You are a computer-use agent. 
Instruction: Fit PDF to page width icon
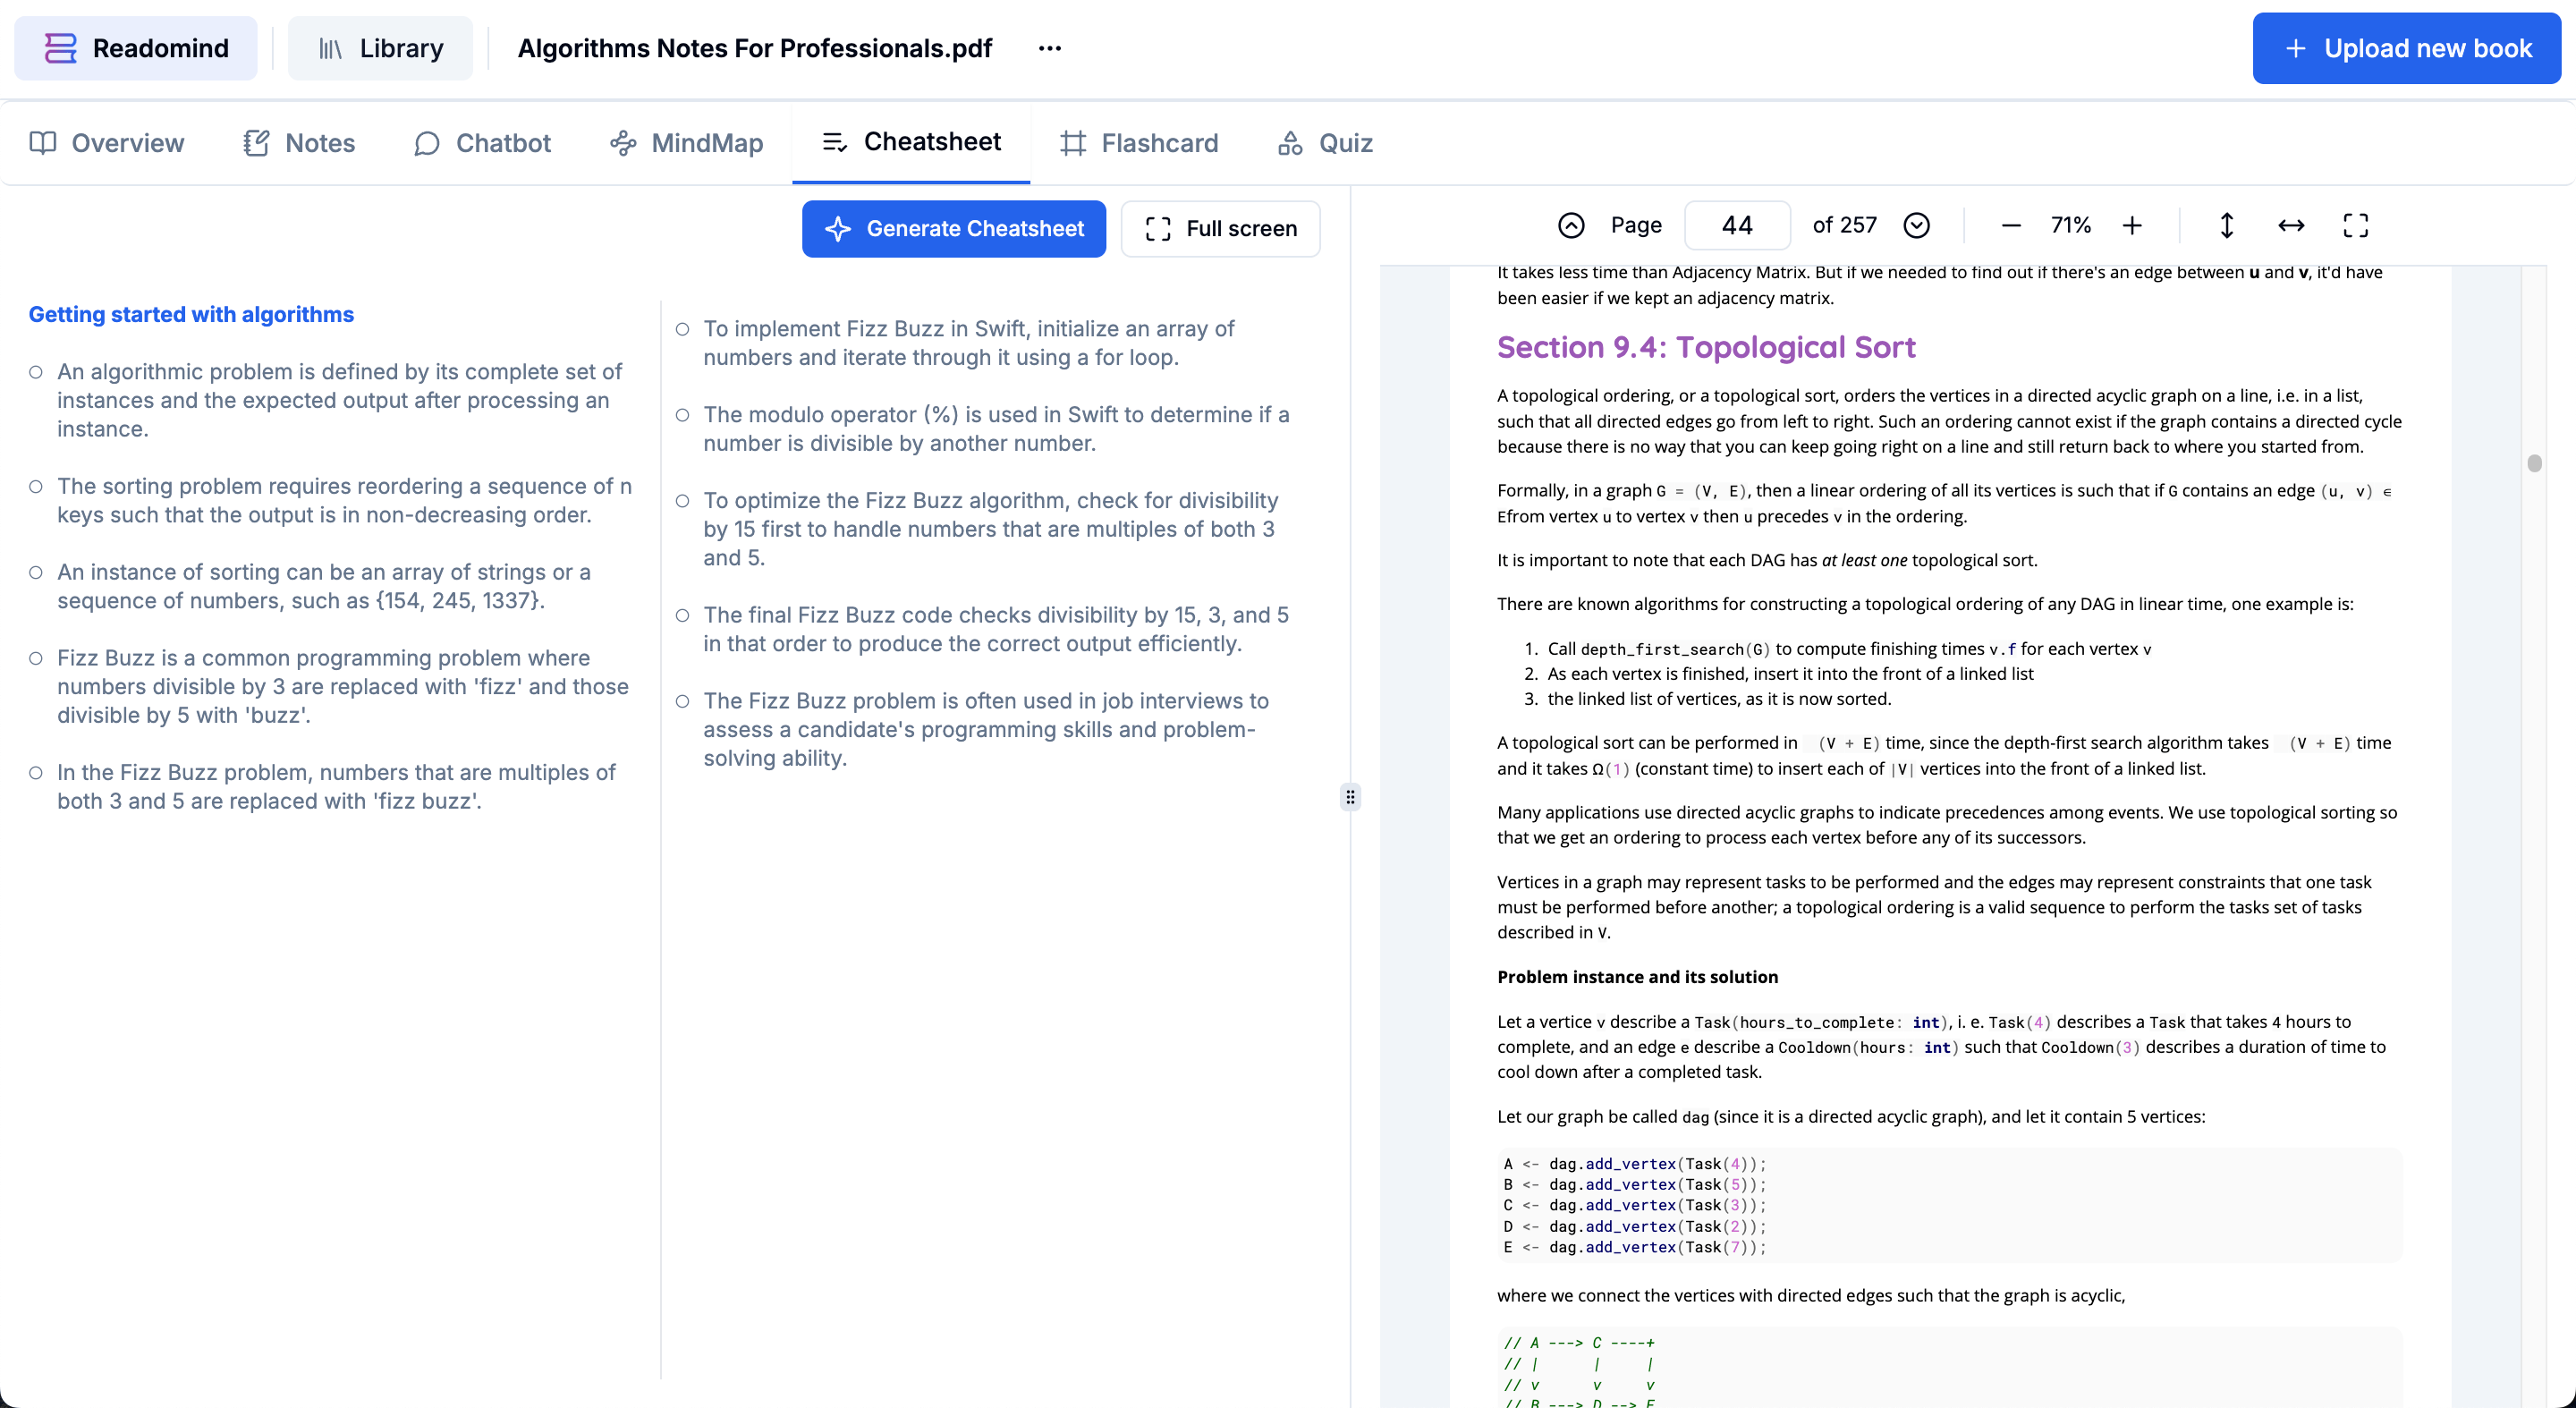[2291, 226]
